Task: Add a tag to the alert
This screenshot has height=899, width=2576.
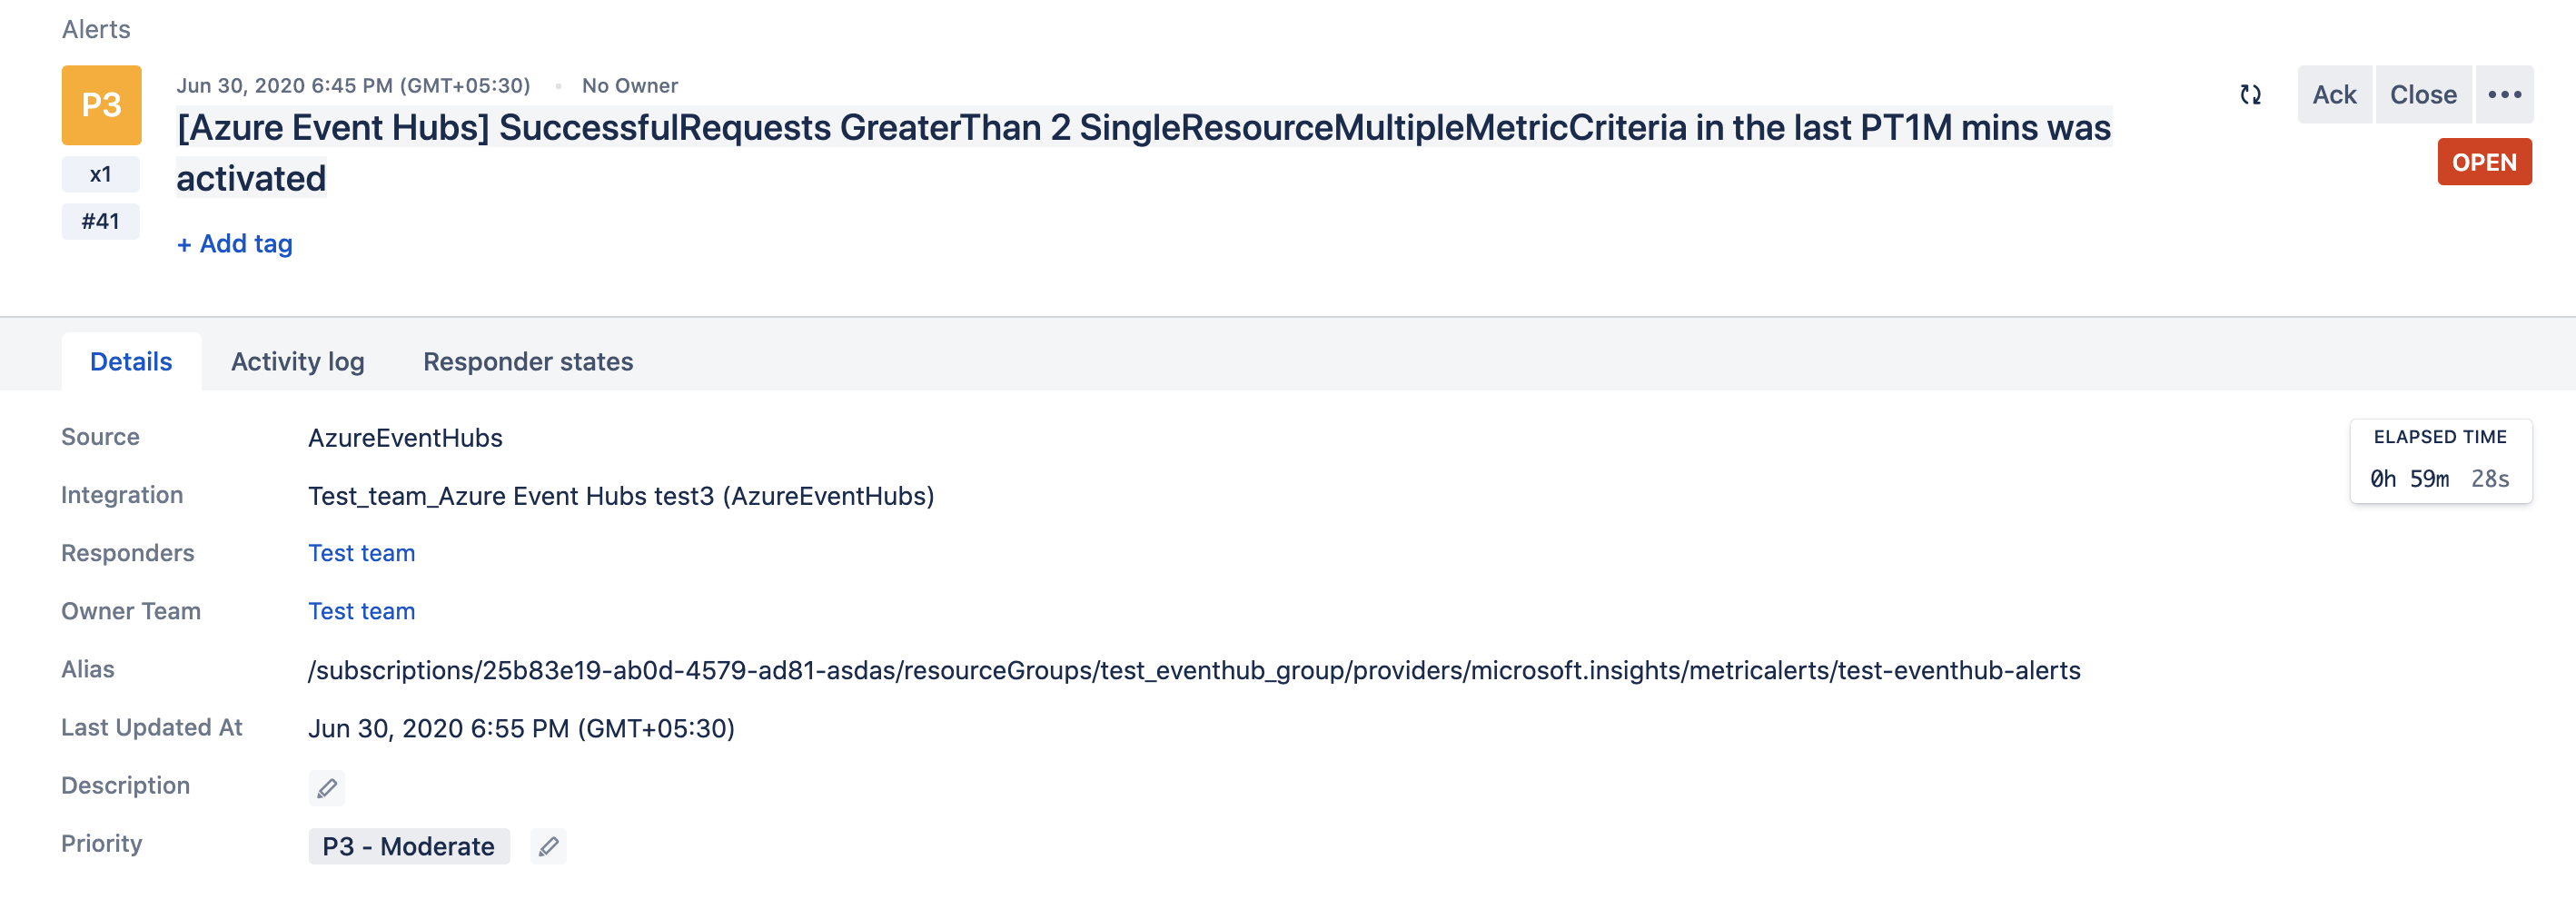Action: pos(234,243)
